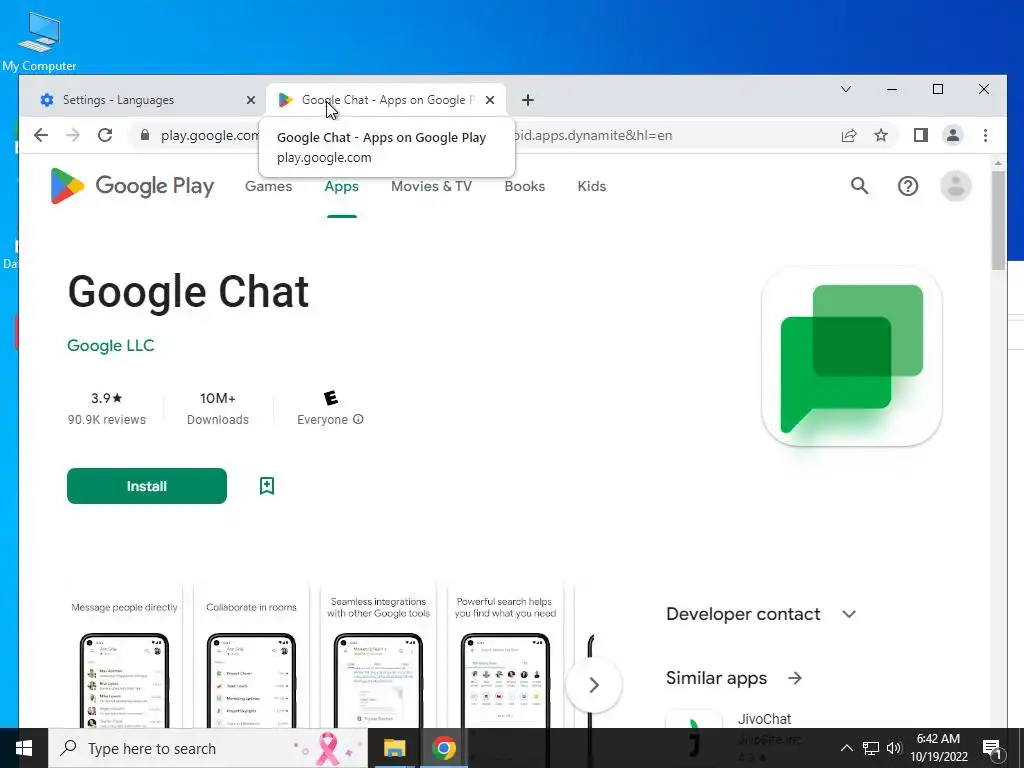Viewport: 1024px width, 768px height.
Task: Open the account avatar on Google Play
Action: click(x=955, y=186)
